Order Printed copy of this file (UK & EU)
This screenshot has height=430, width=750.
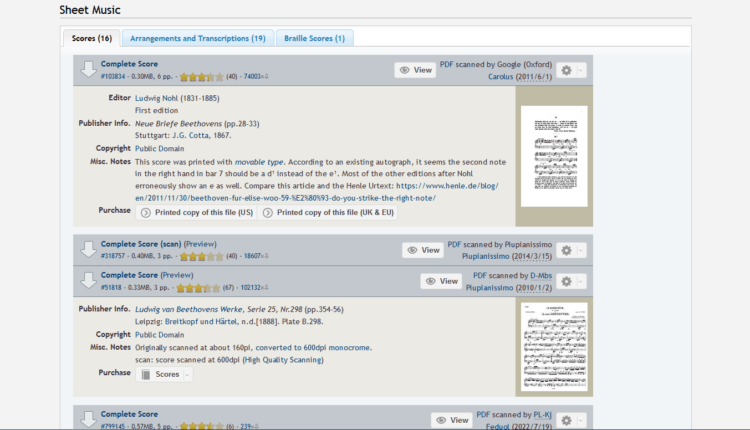[328, 212]
